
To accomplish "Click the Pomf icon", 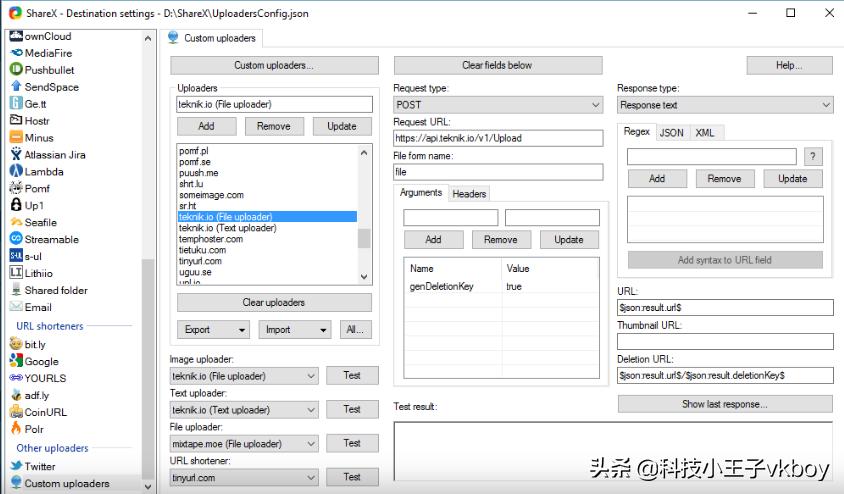I will pos(16,188).
